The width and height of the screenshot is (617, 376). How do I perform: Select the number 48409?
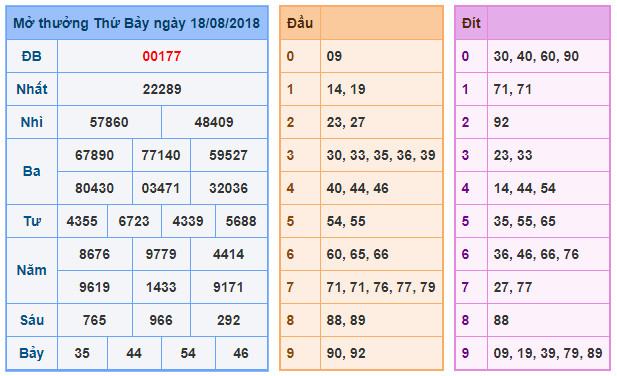click(x=214, y=122)
